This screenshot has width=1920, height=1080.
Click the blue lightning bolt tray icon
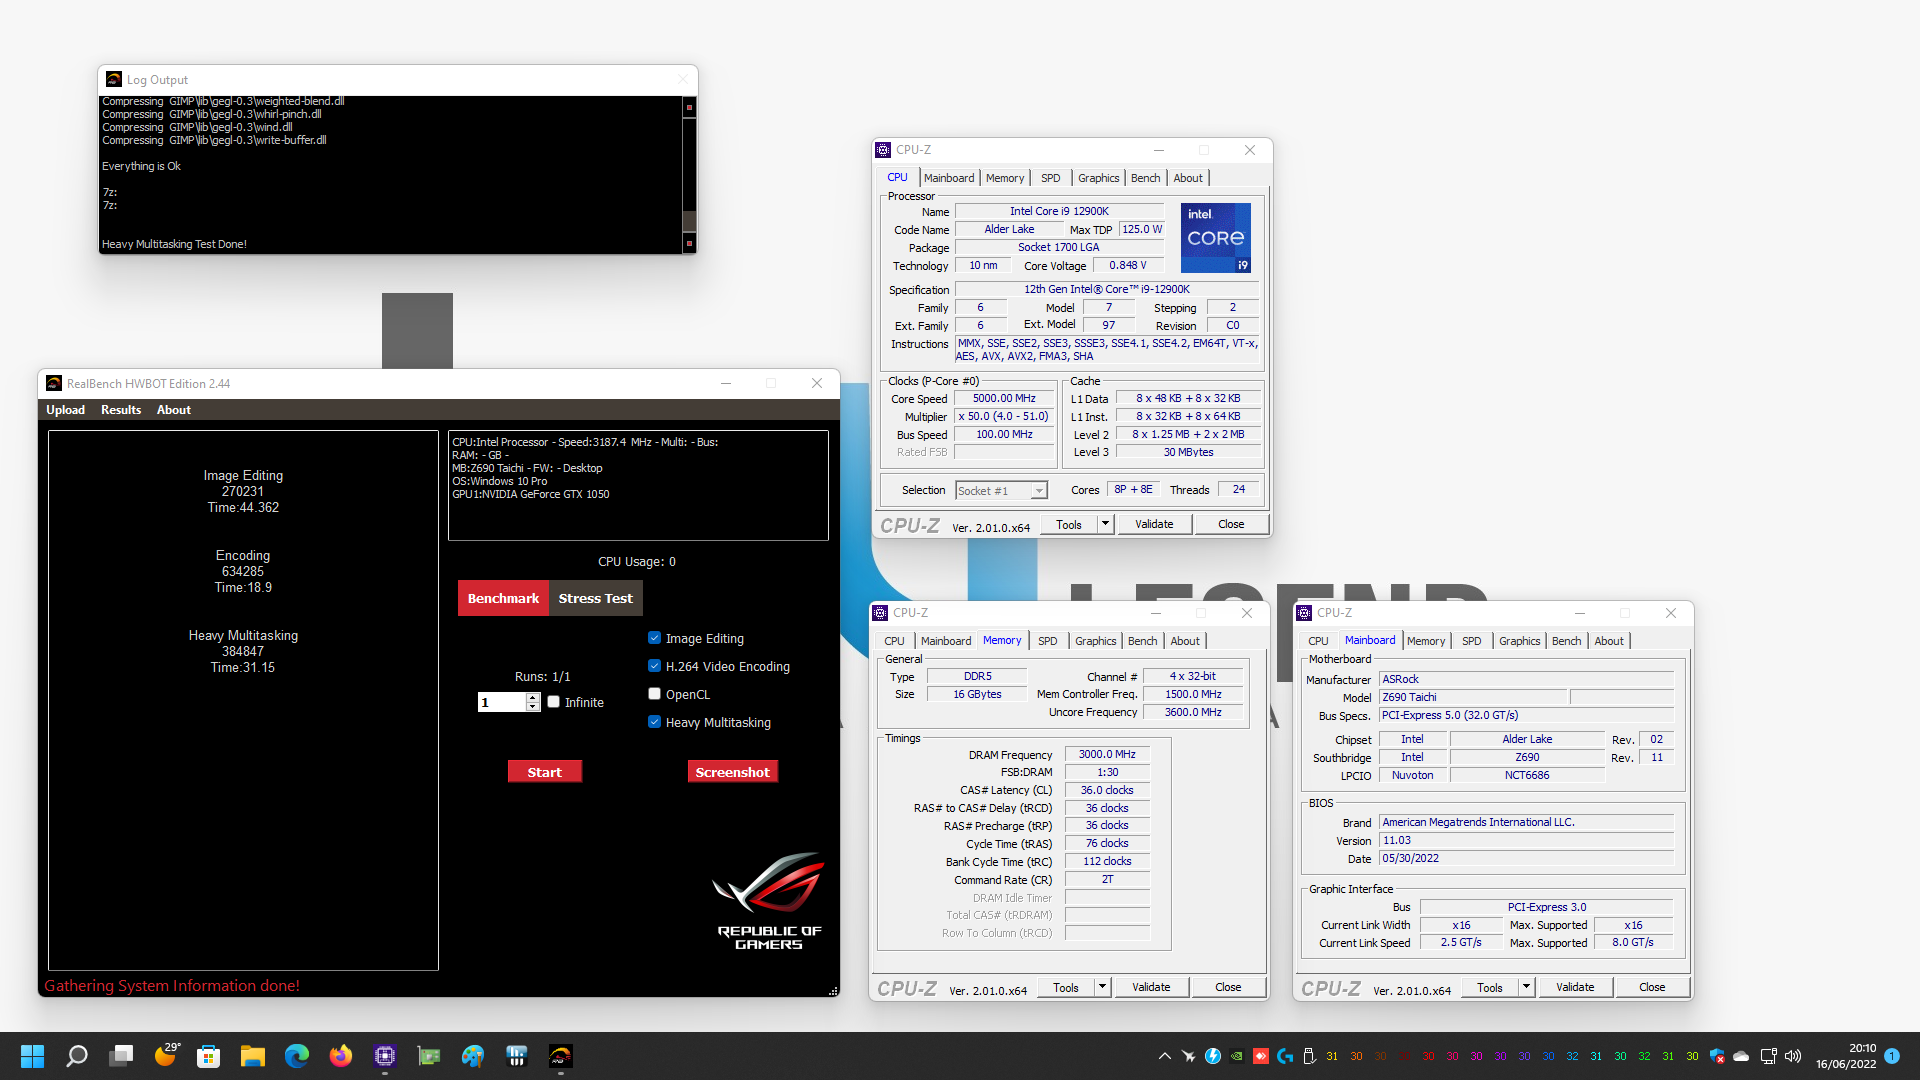coord(1213,1056)
